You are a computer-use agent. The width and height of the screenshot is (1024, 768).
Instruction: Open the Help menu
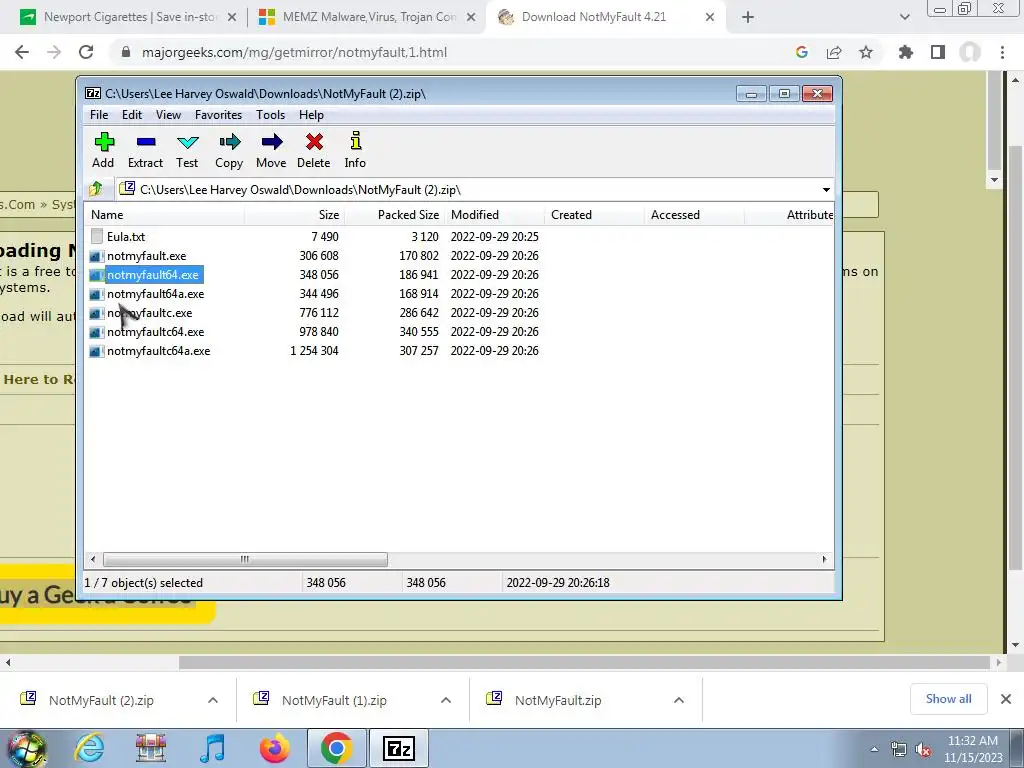(x=312, y=115)
